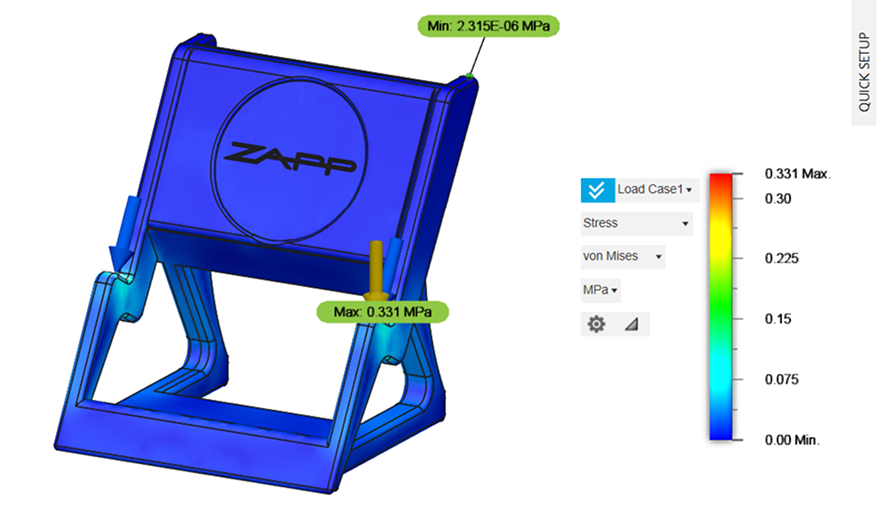Screen dimensions: 879x522
Task: Click the Max: 0.331 MPa label
Action: [383, 312]
